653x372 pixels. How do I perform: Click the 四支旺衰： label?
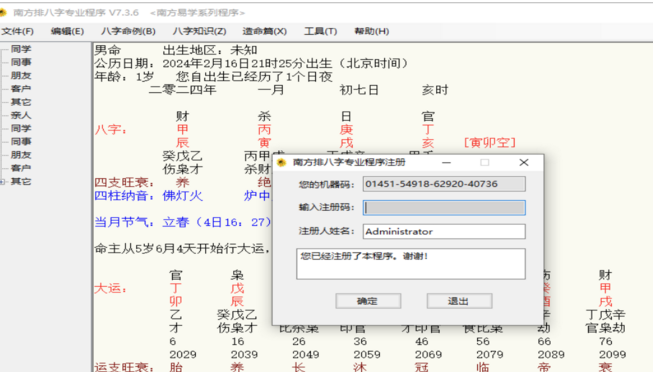click(x=124, y=182)
